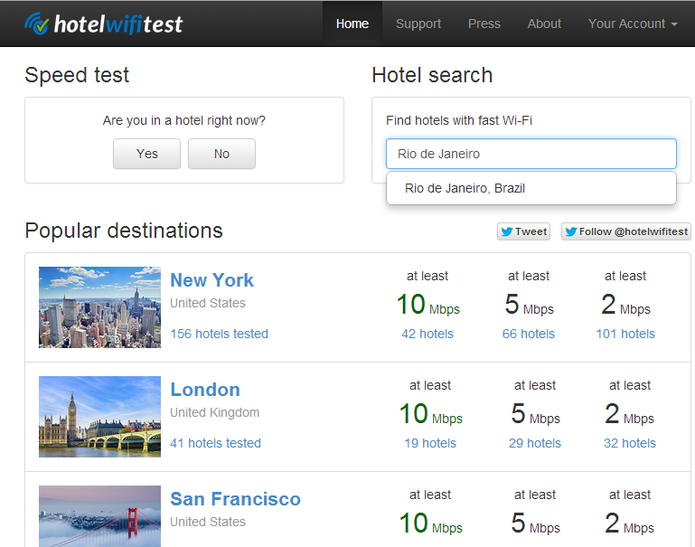Screen dimensions: 695x547
Task: Expand the Your Account dropdown
Action: click(x=633, y=23)
